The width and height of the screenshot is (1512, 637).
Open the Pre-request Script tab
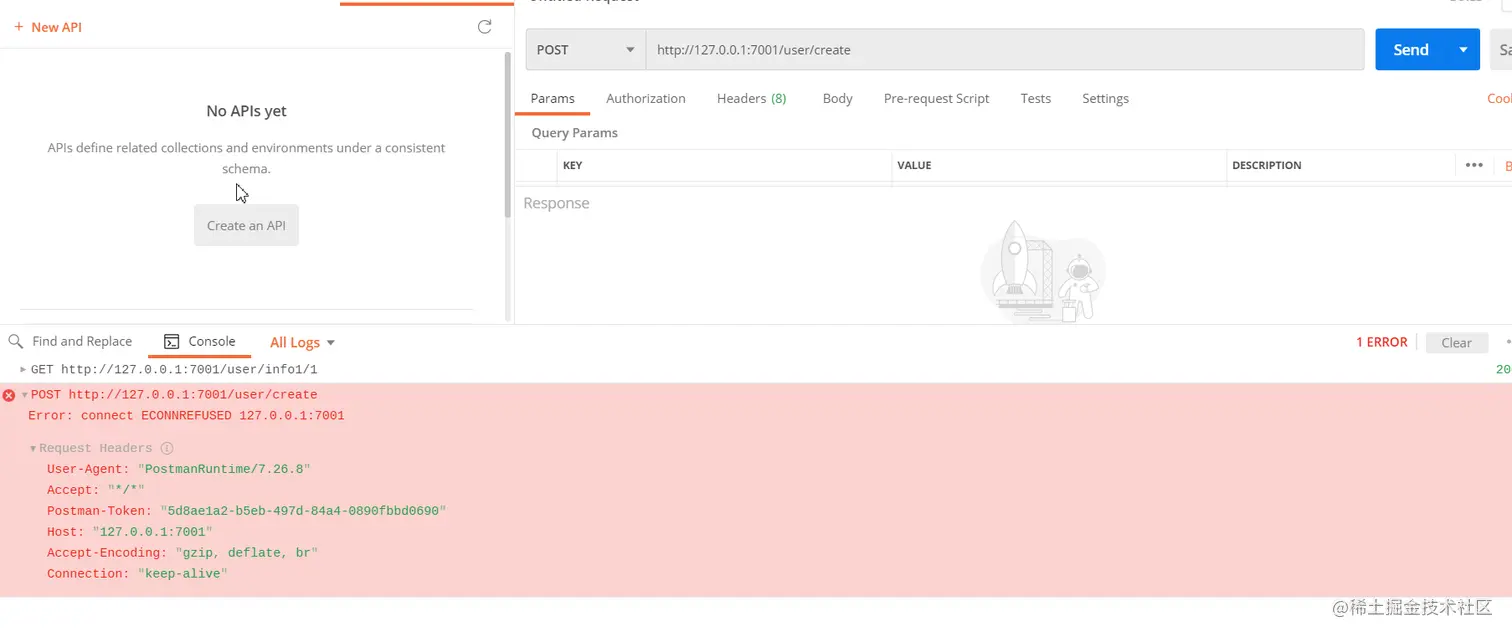coord(937,98)
